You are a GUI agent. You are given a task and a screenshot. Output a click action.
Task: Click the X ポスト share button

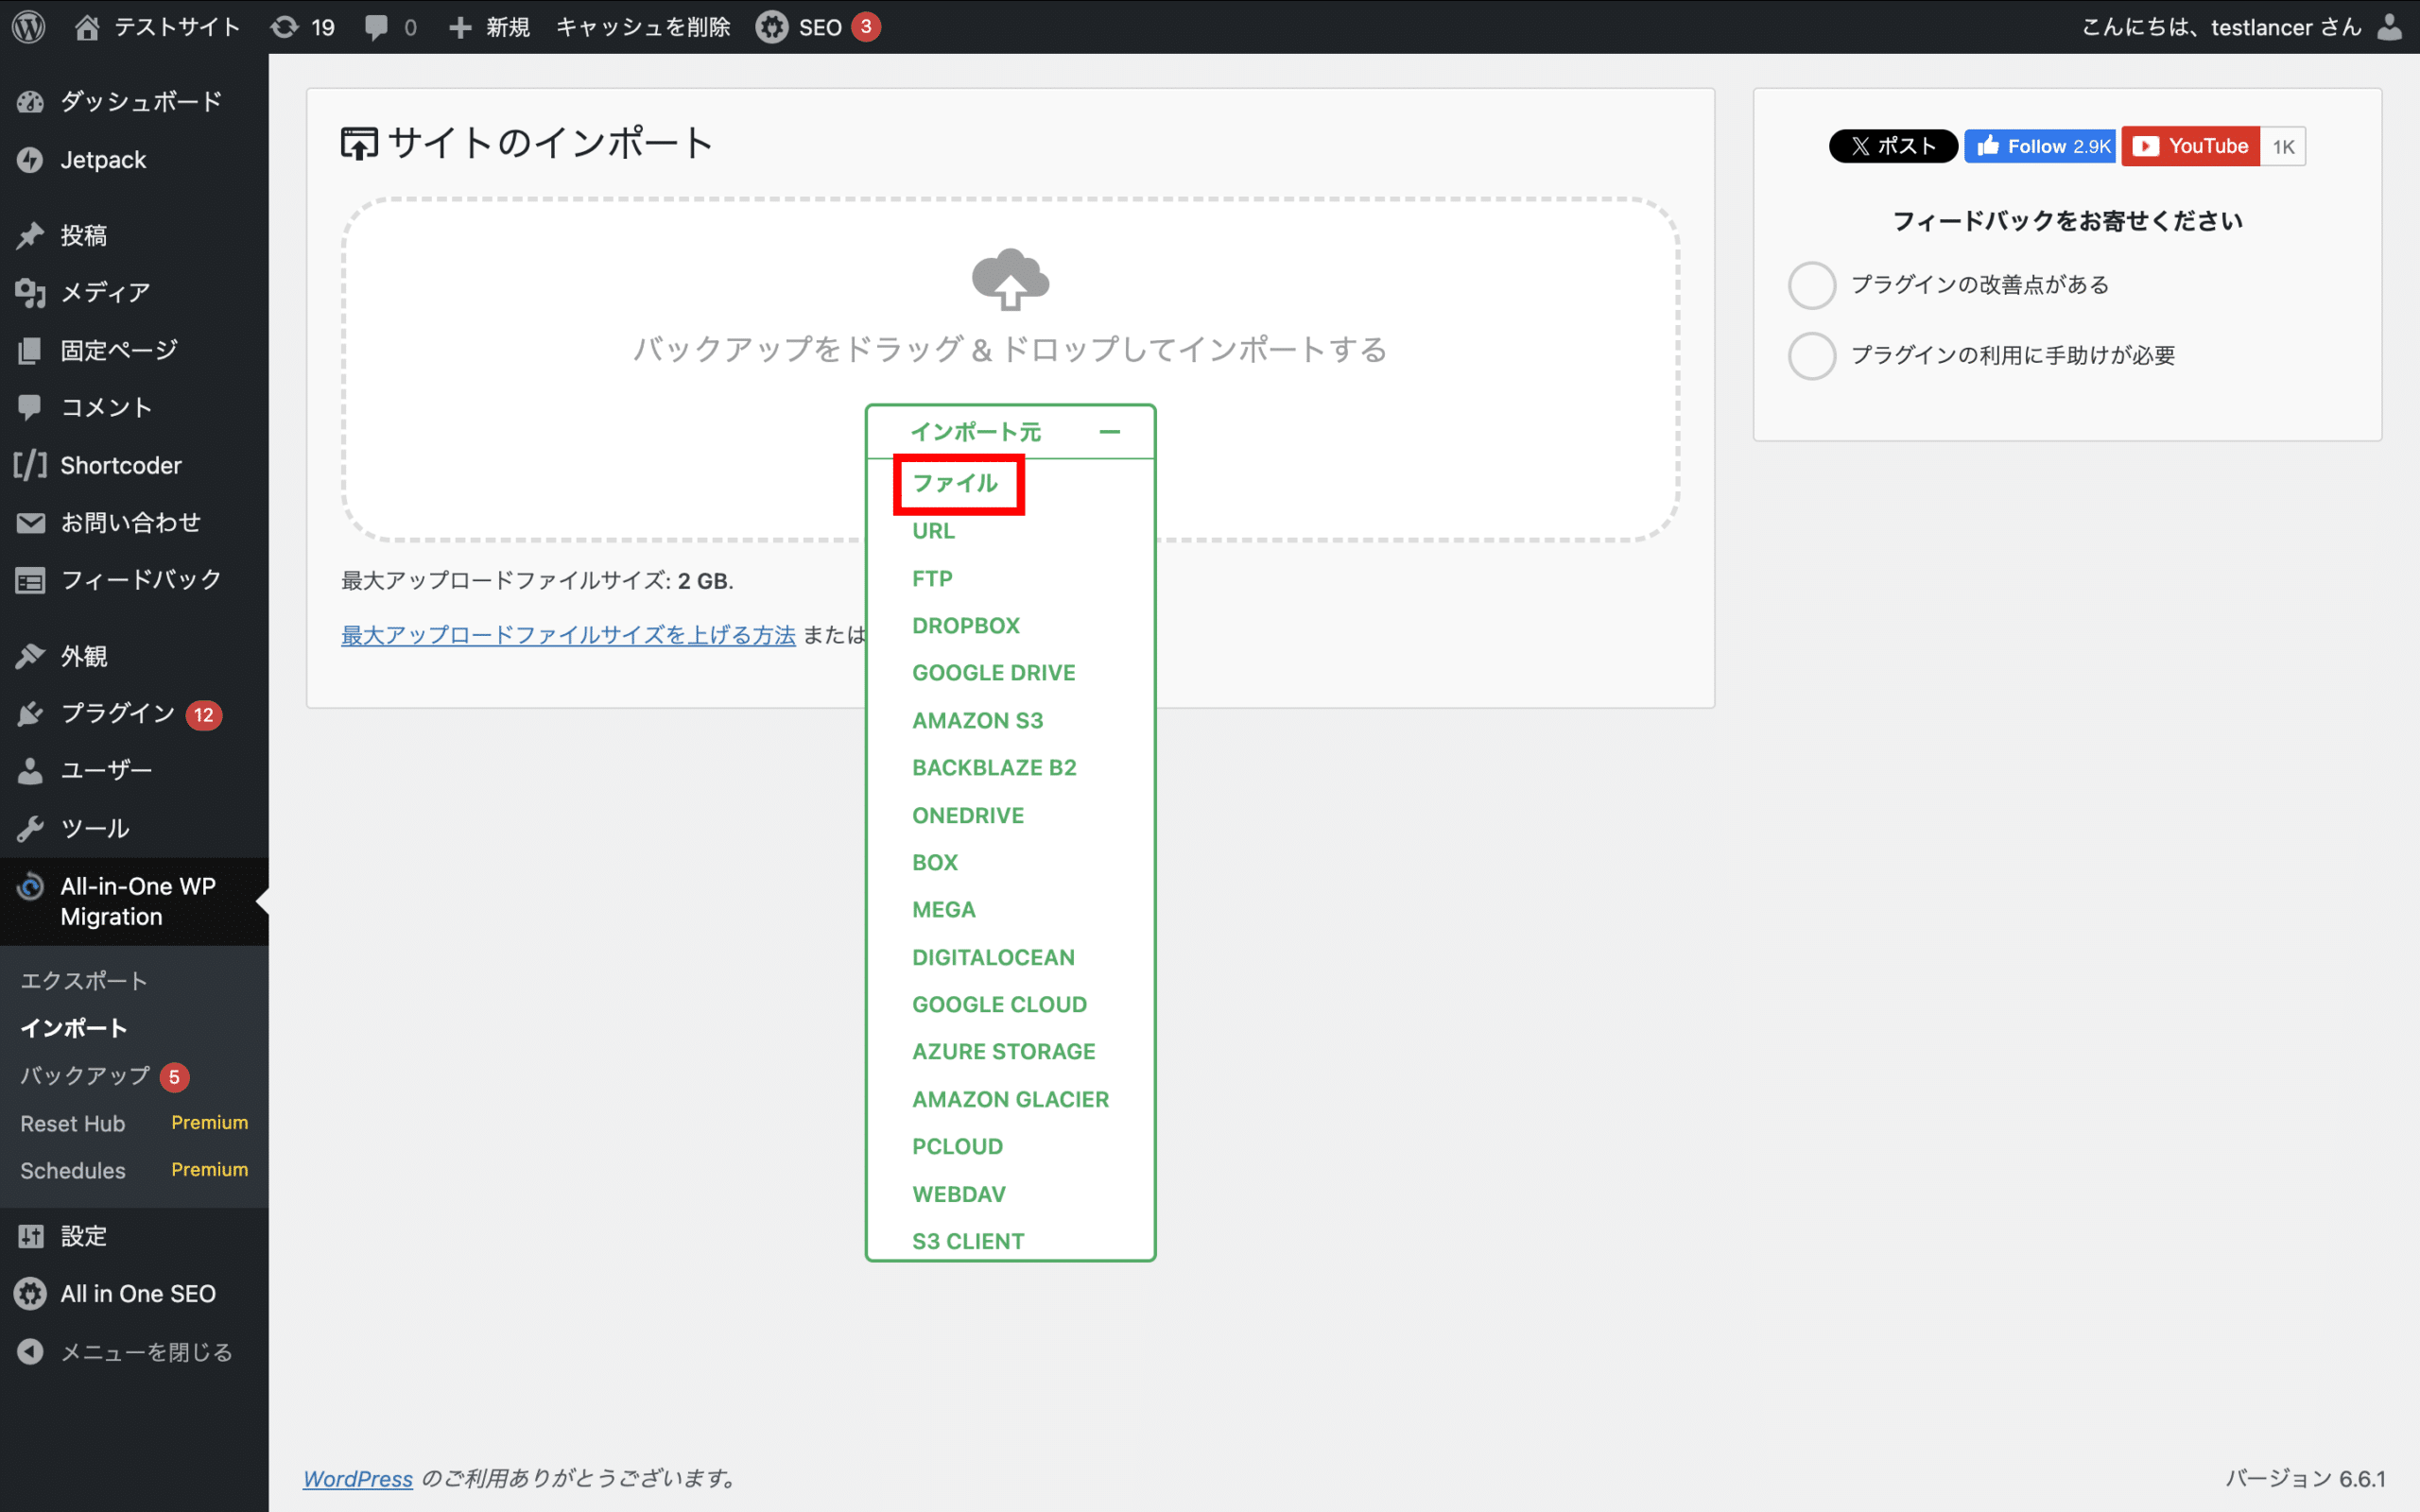pos(1893,146)
